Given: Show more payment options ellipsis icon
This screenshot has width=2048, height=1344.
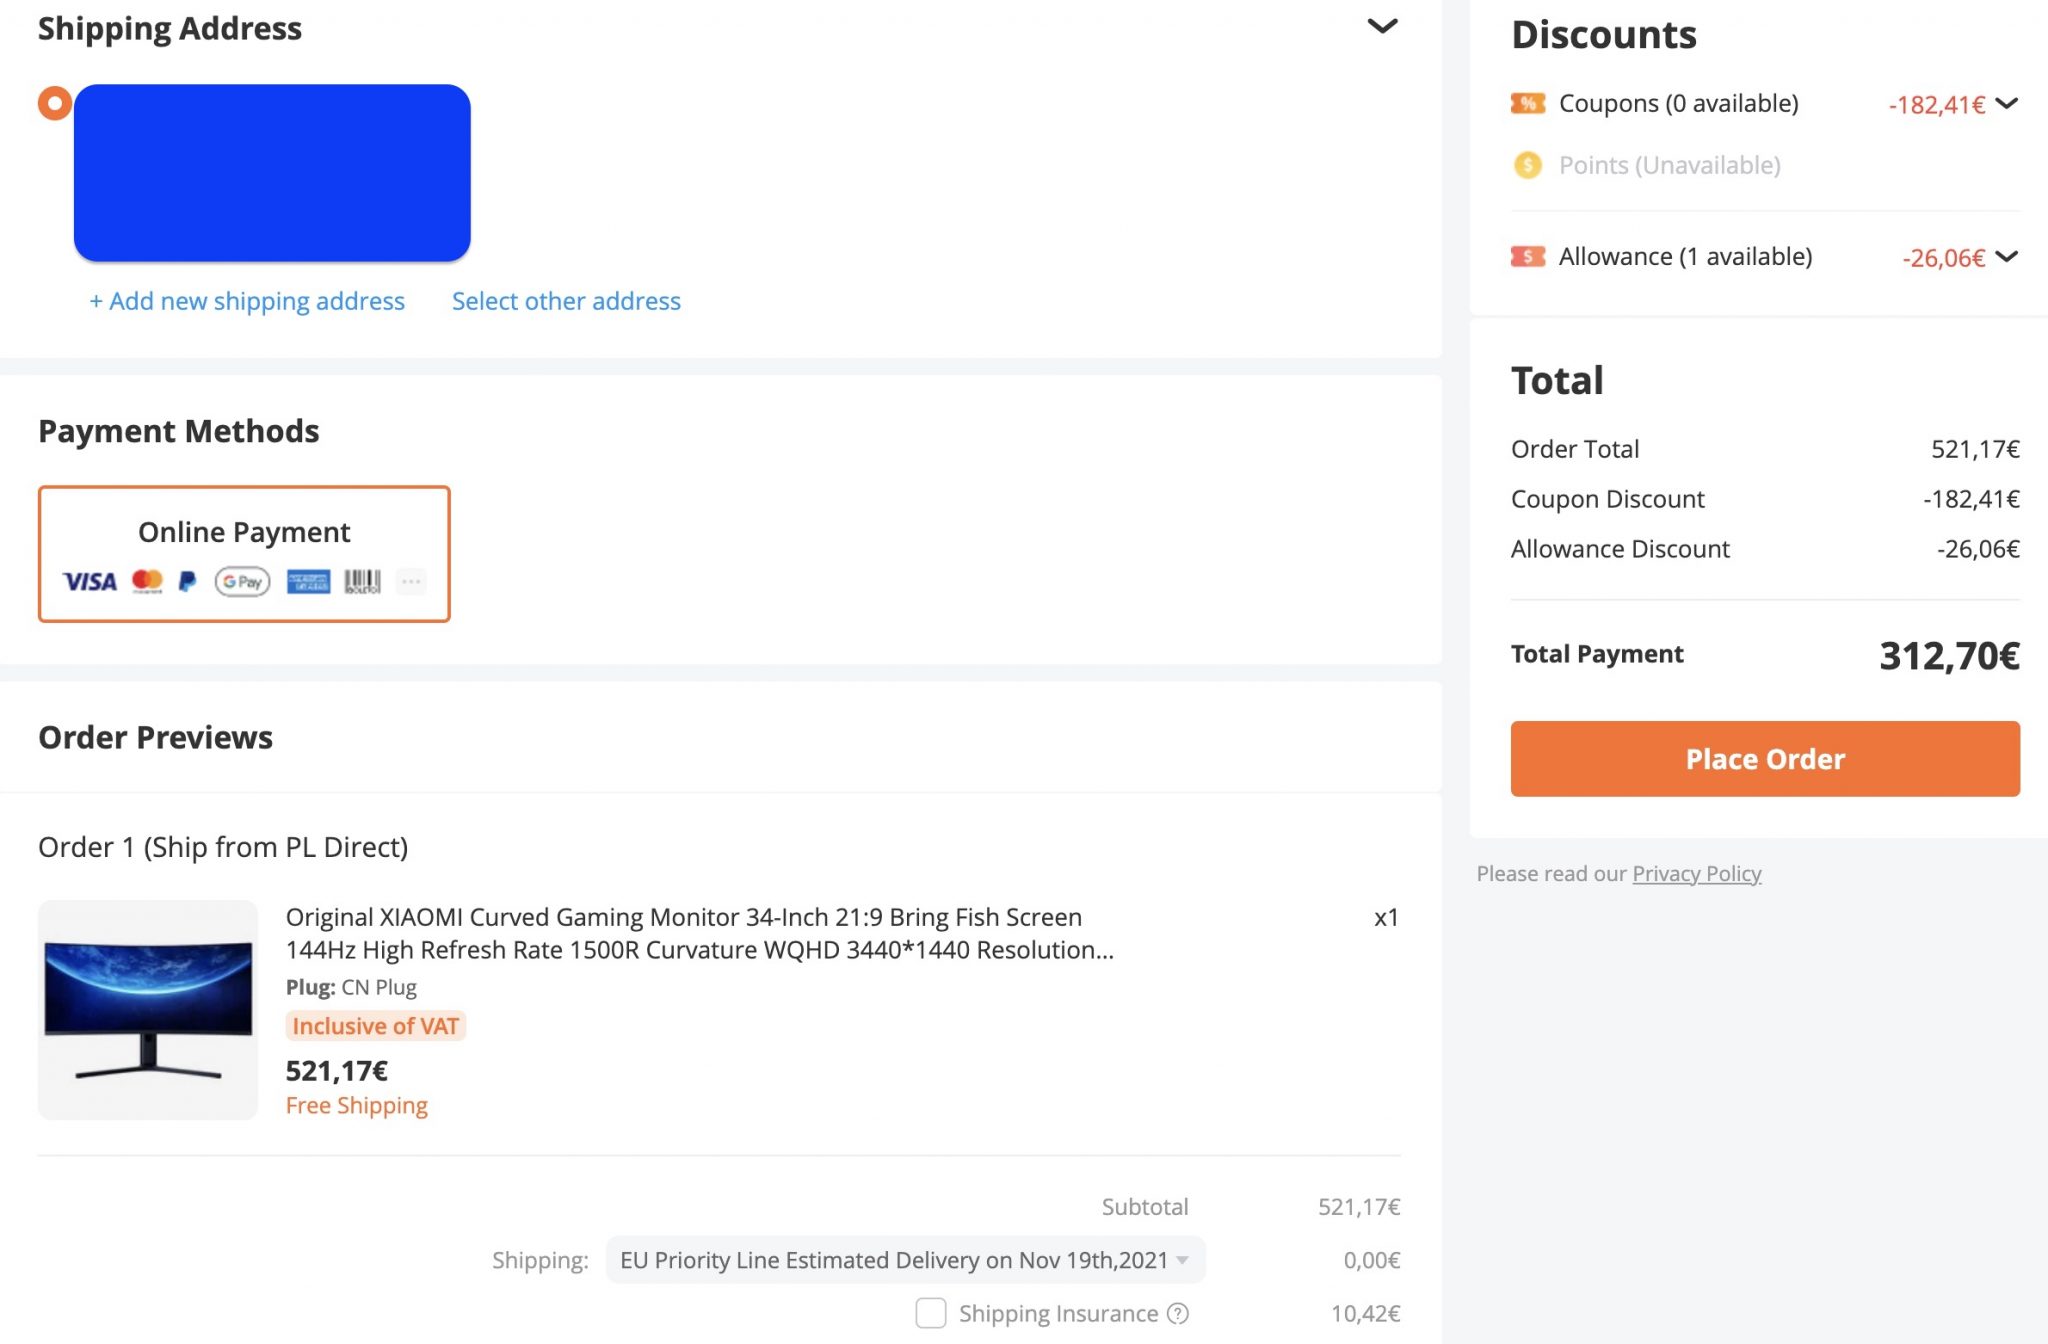Looking at the screenshot, I should coord(411,581).
